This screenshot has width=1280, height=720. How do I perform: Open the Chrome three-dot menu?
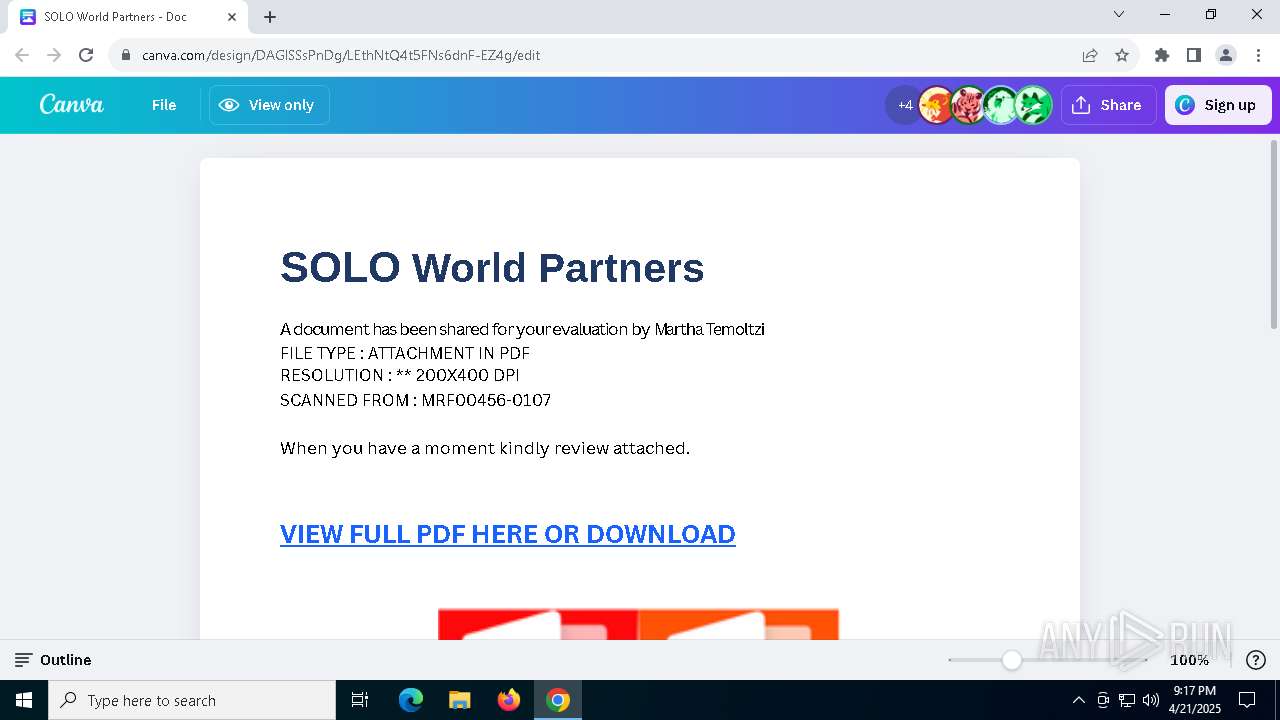point(1257,55)
